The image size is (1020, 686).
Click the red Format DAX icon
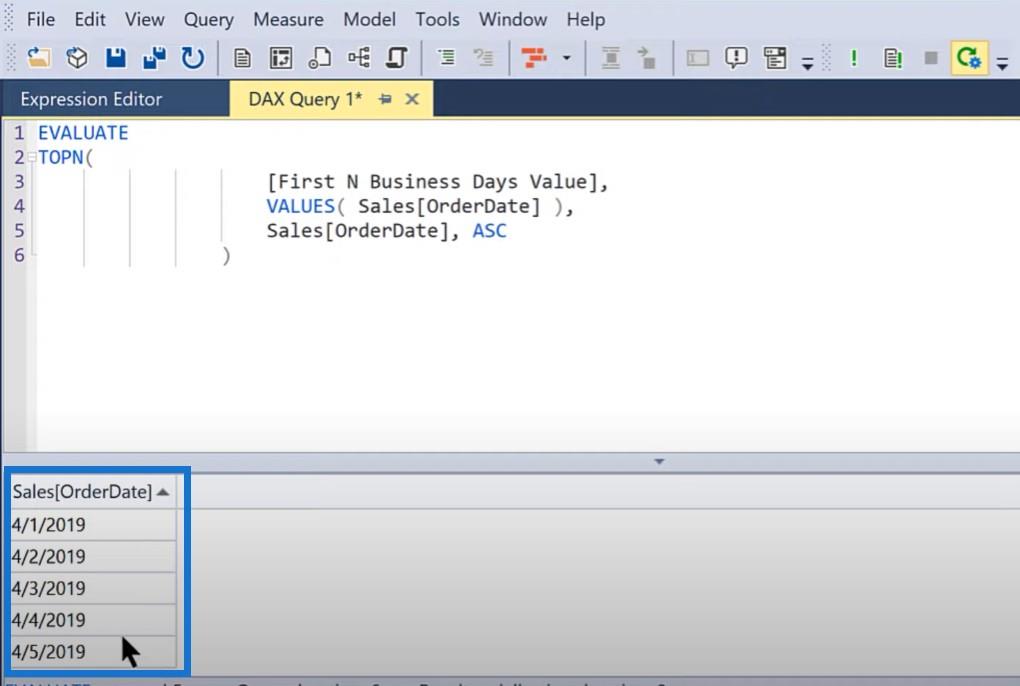click(x=534, y=58)
